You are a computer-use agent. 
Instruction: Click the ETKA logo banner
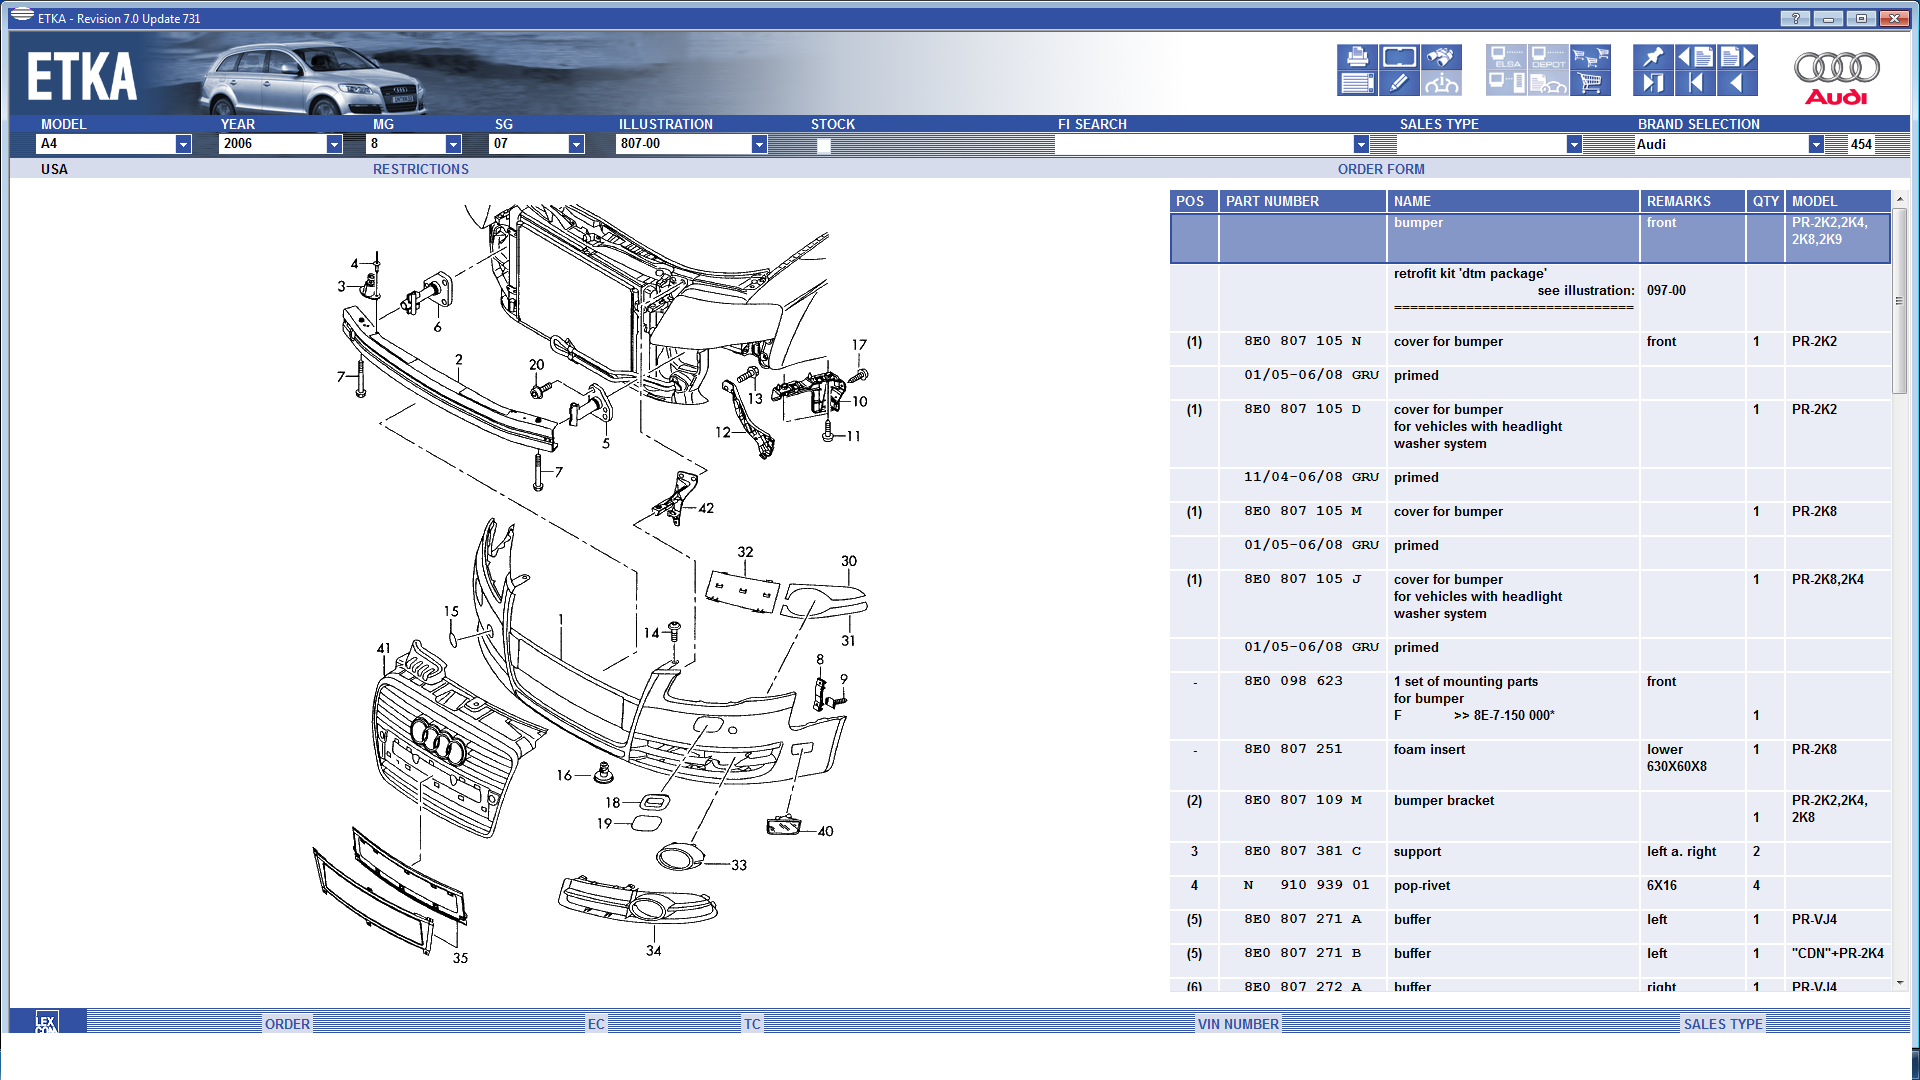82,77
